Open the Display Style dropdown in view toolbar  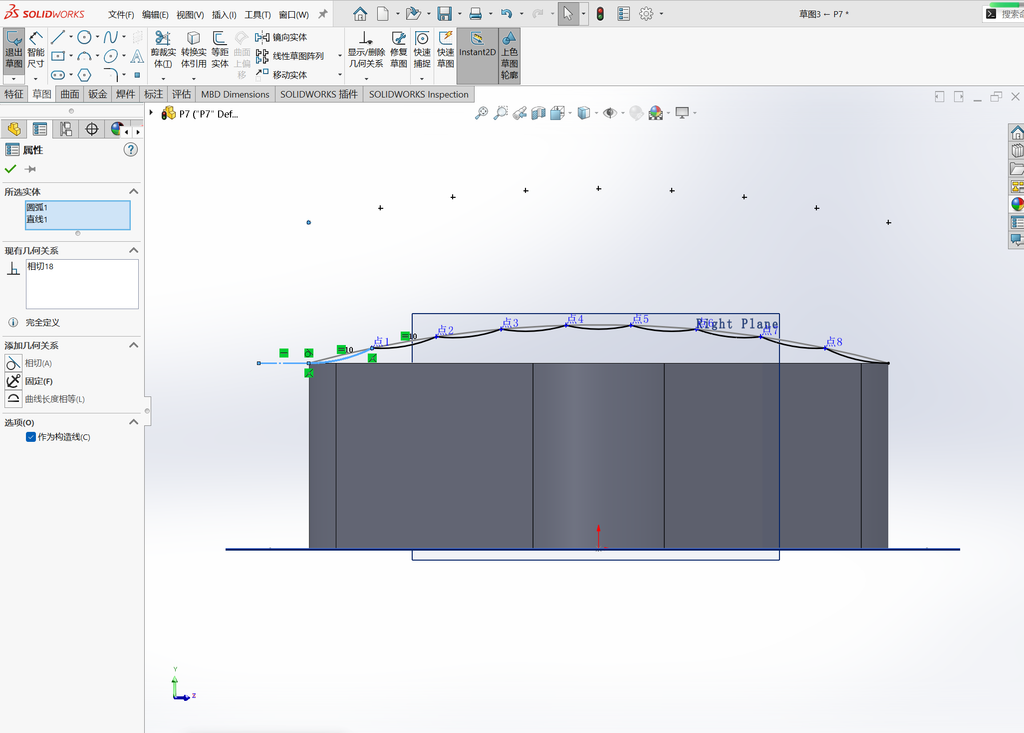(596, 113)
